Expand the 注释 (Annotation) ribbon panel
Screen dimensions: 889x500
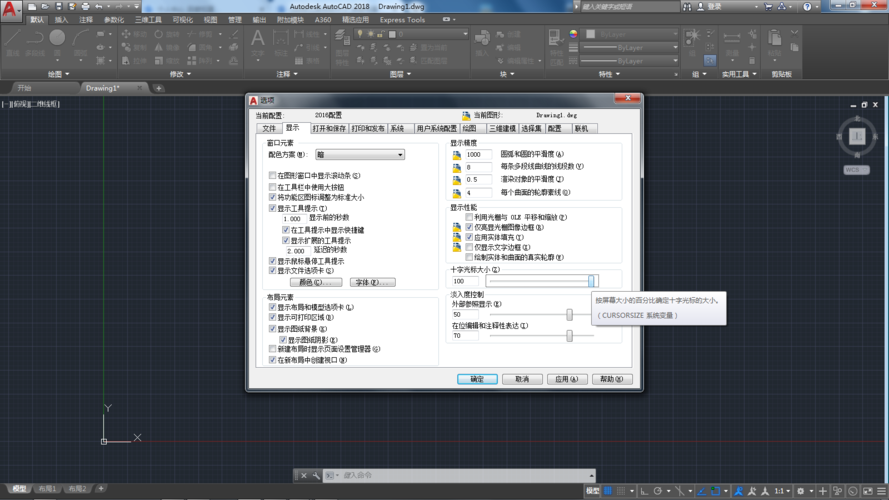[x=287, y=74]
